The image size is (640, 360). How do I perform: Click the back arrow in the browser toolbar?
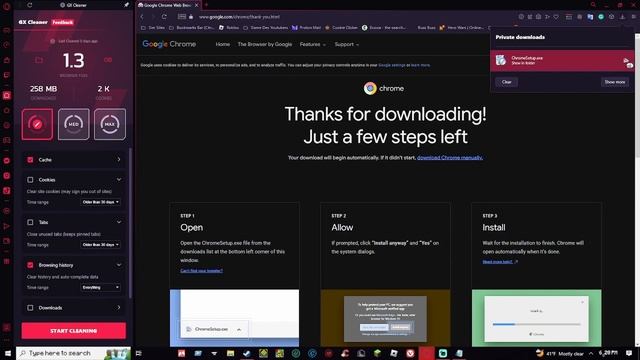coord(142,17)
